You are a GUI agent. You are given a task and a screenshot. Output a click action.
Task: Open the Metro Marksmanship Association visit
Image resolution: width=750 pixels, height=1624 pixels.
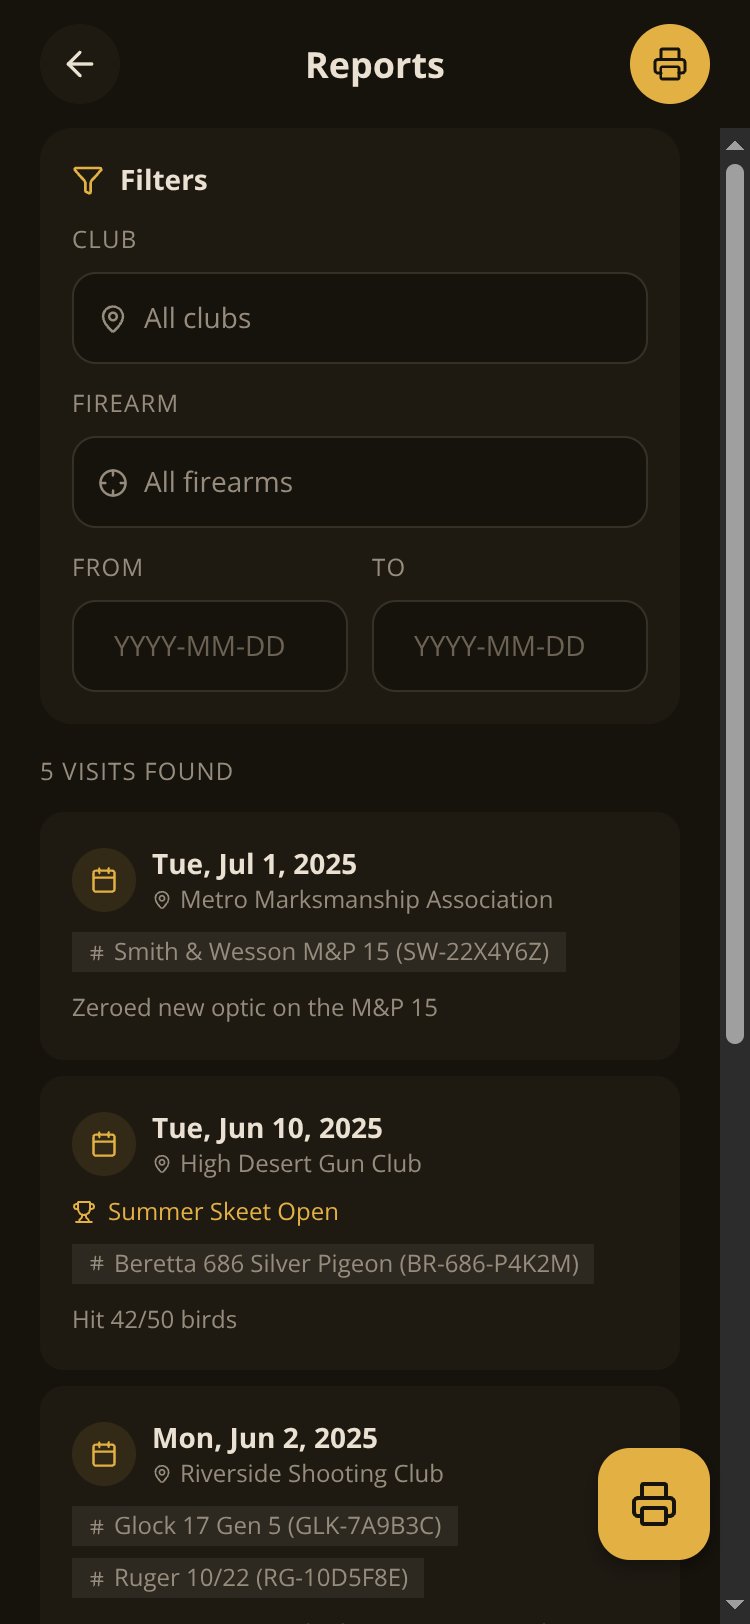pos(360,936)
